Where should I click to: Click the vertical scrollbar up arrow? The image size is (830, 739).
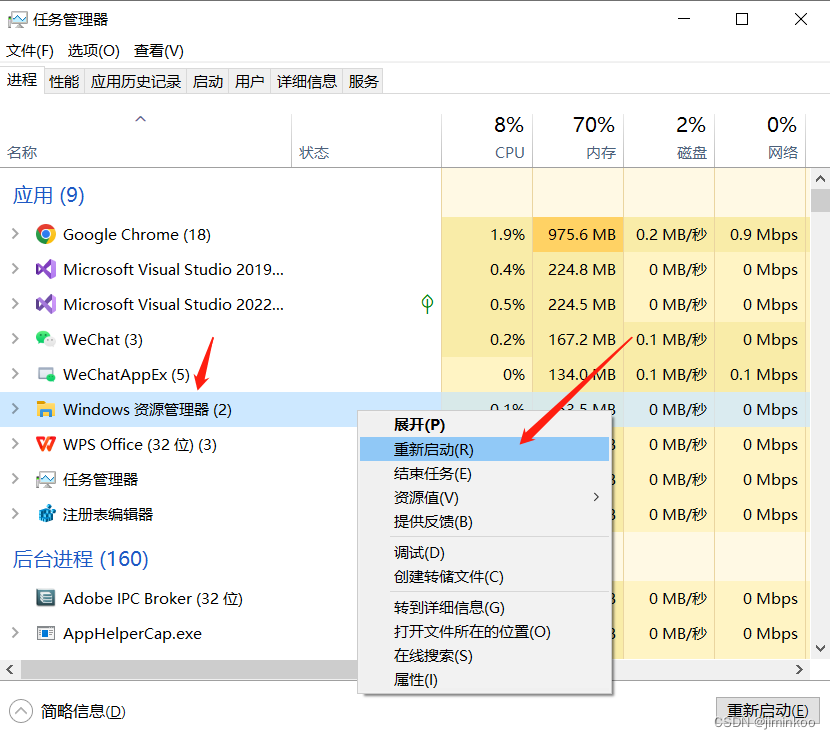(x=820, y=179)
